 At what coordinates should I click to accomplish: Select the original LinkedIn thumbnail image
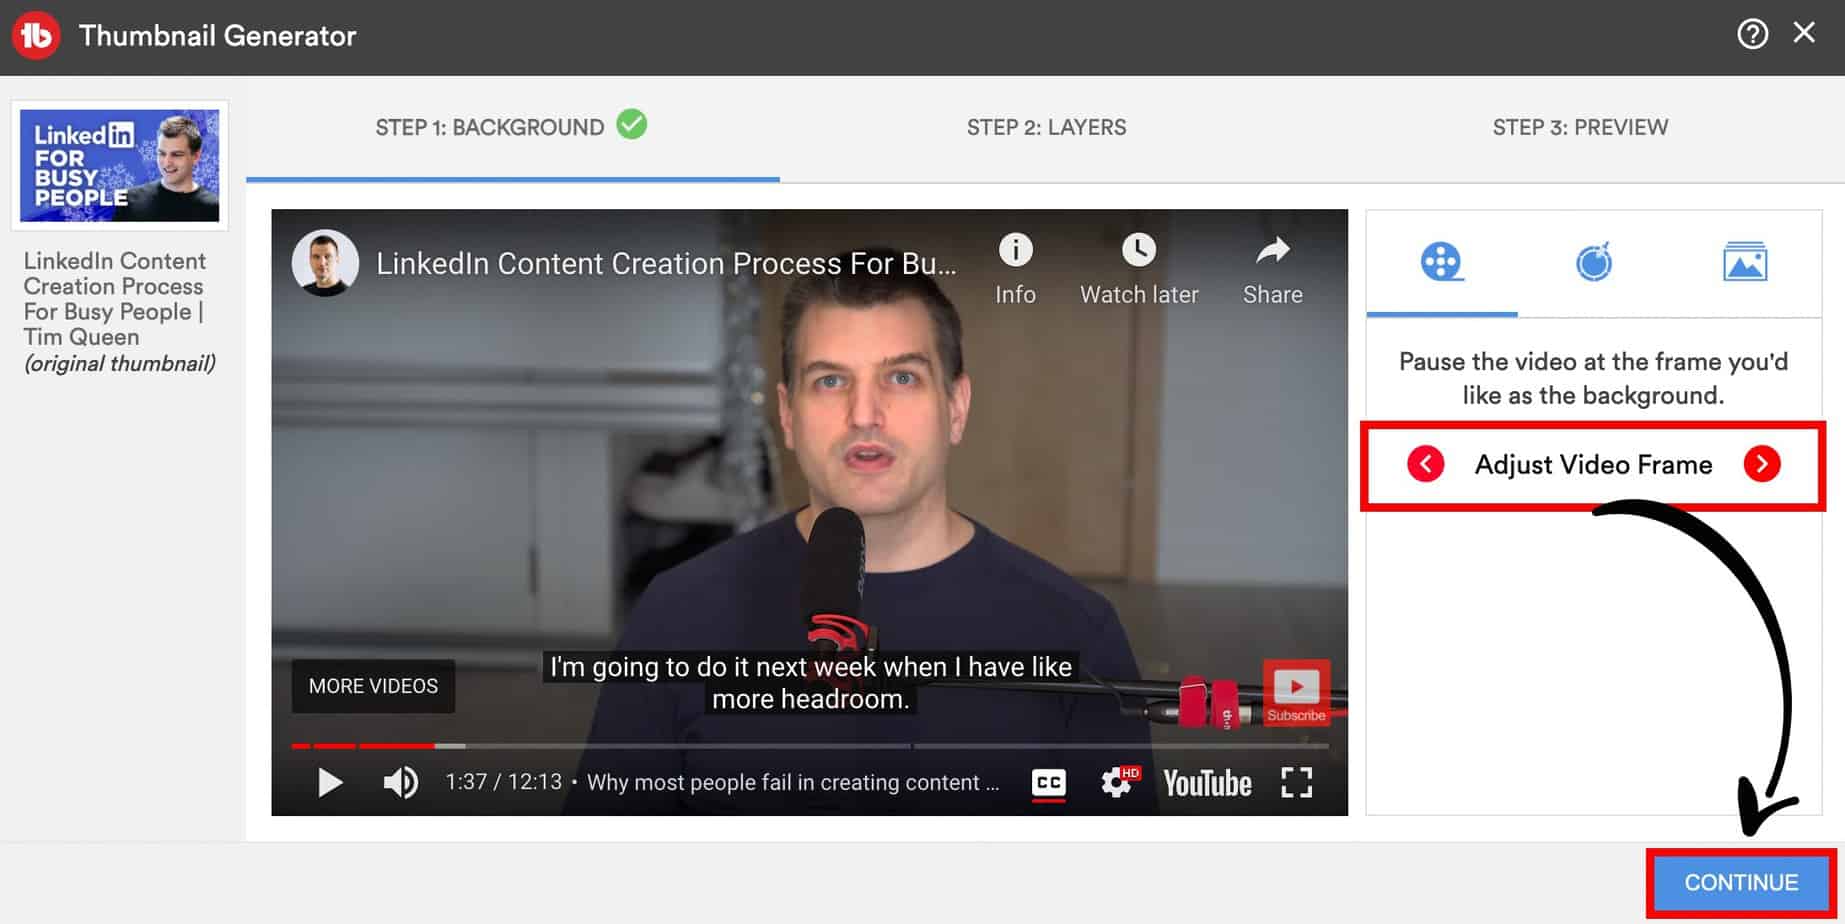coord(120,166)
